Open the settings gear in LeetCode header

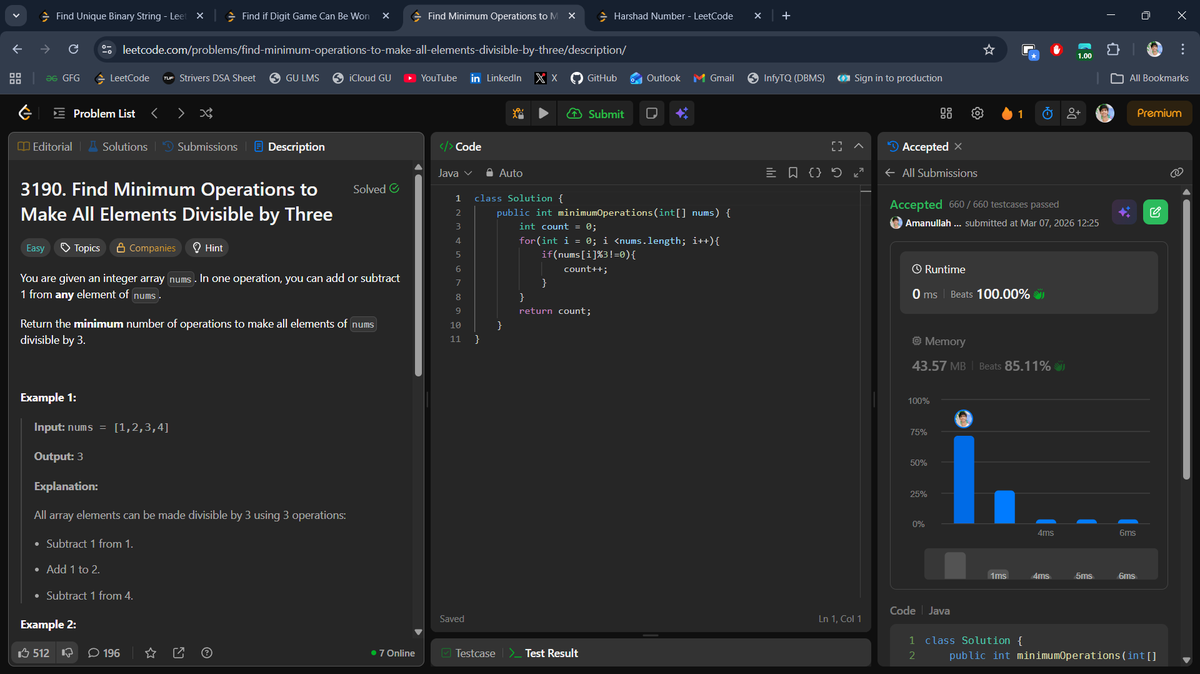click(978, 114)
